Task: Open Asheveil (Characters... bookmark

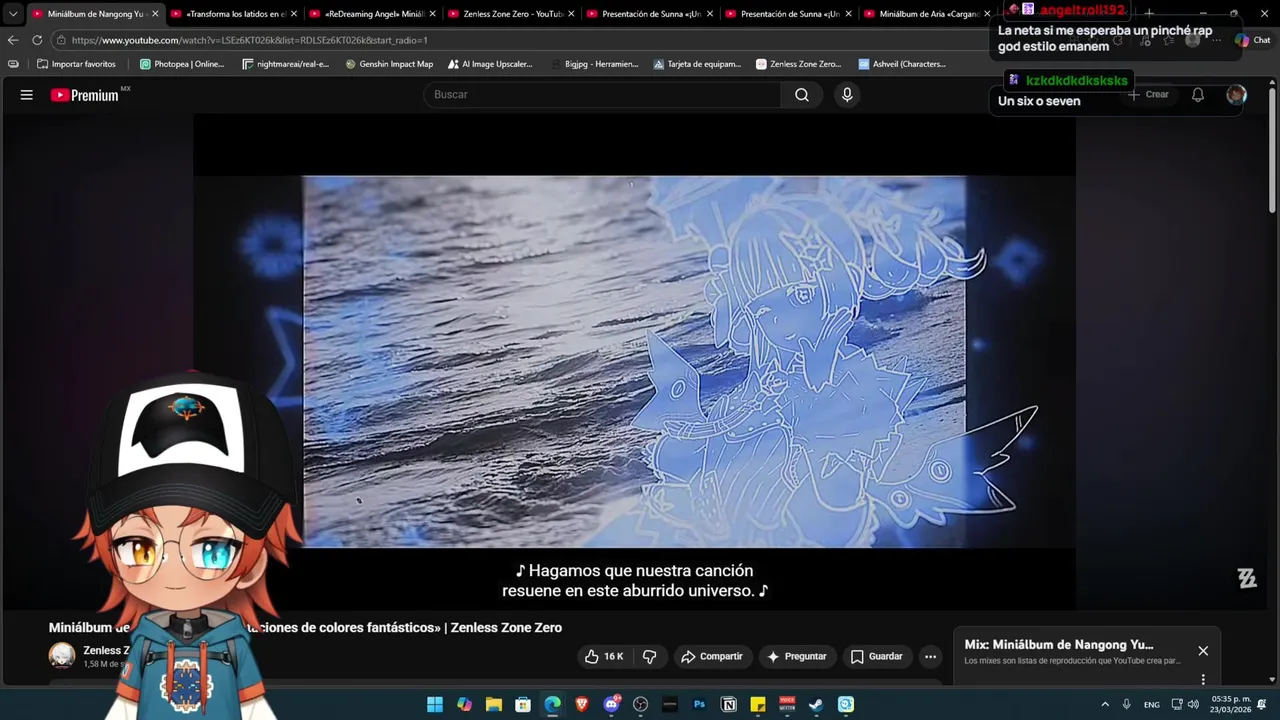Action: click(x=902, y=64)
